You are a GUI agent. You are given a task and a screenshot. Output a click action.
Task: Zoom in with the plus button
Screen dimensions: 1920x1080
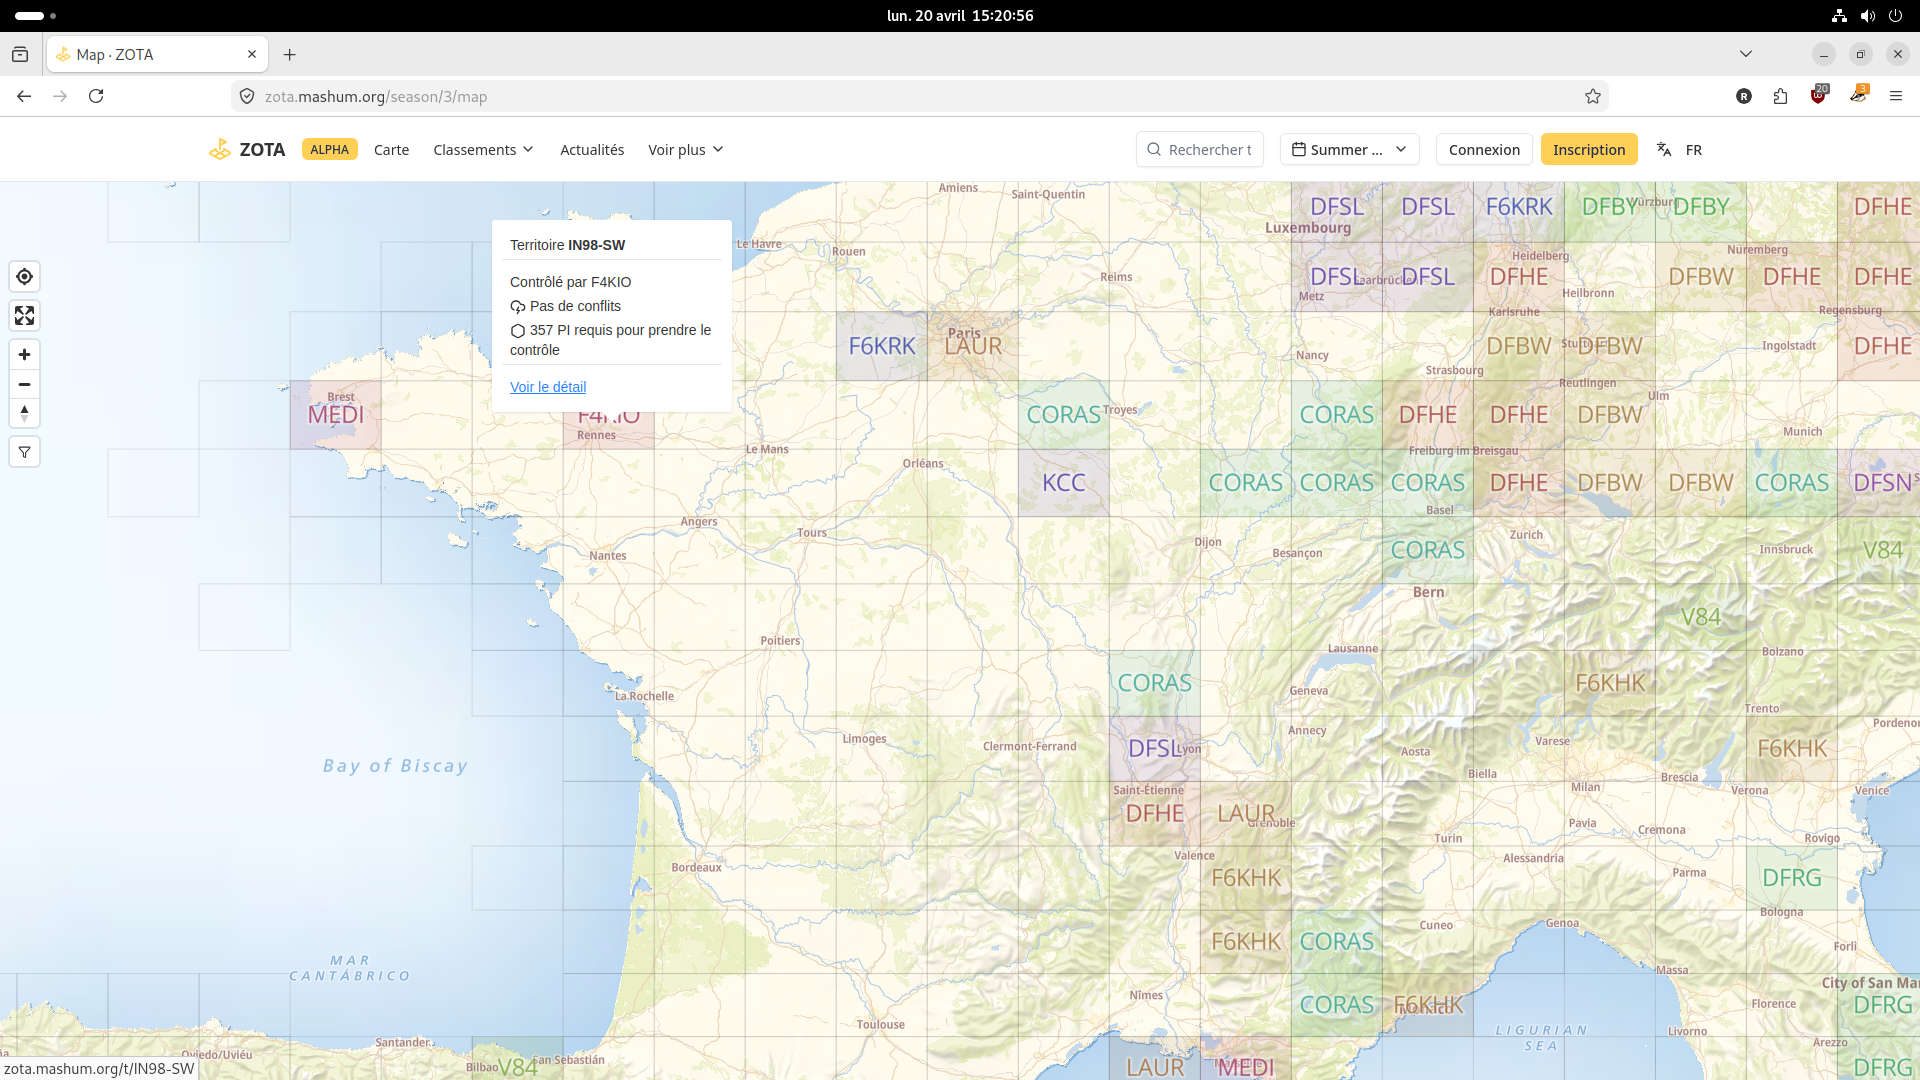[x=24, y=355]
